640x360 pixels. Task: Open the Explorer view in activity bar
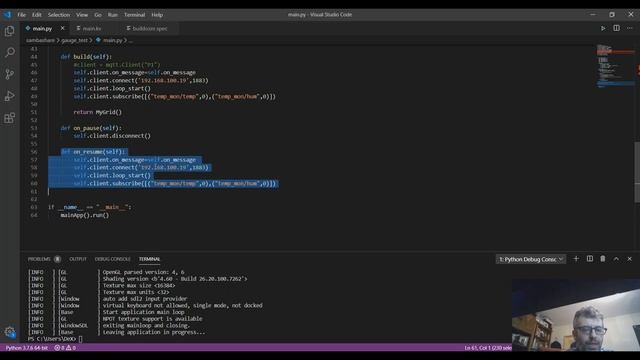[x=9, y=31]
